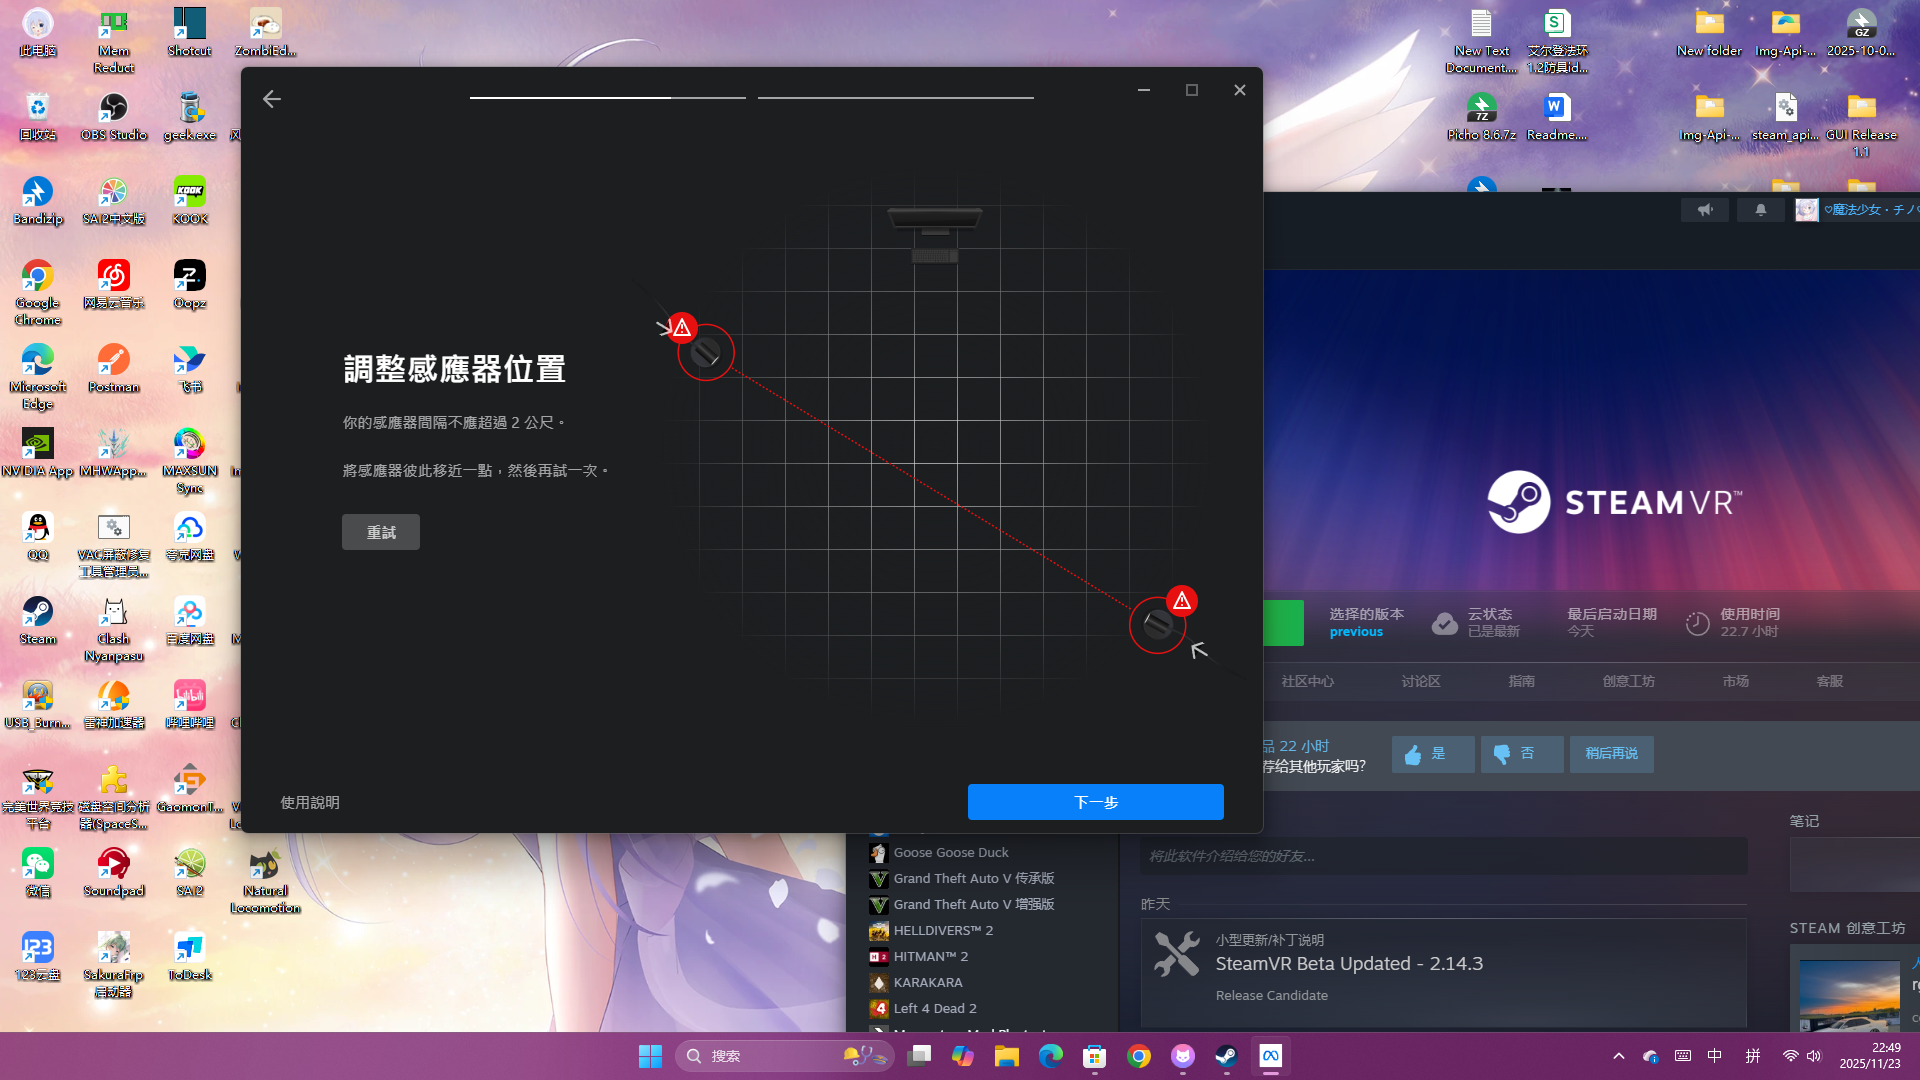The width and height of the screenshot is (1920, 1080).
Task: Expand the system tray hidden icons chevron
Action: [1618, 1056]
